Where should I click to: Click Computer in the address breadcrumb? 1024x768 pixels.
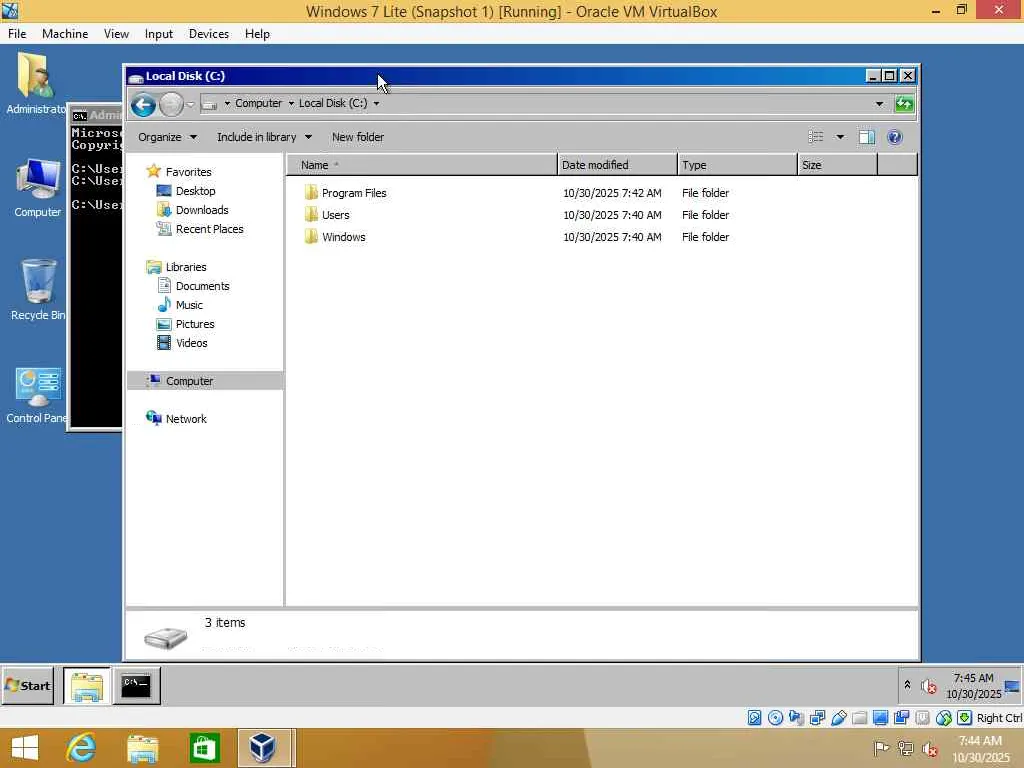tap(259, 103)
